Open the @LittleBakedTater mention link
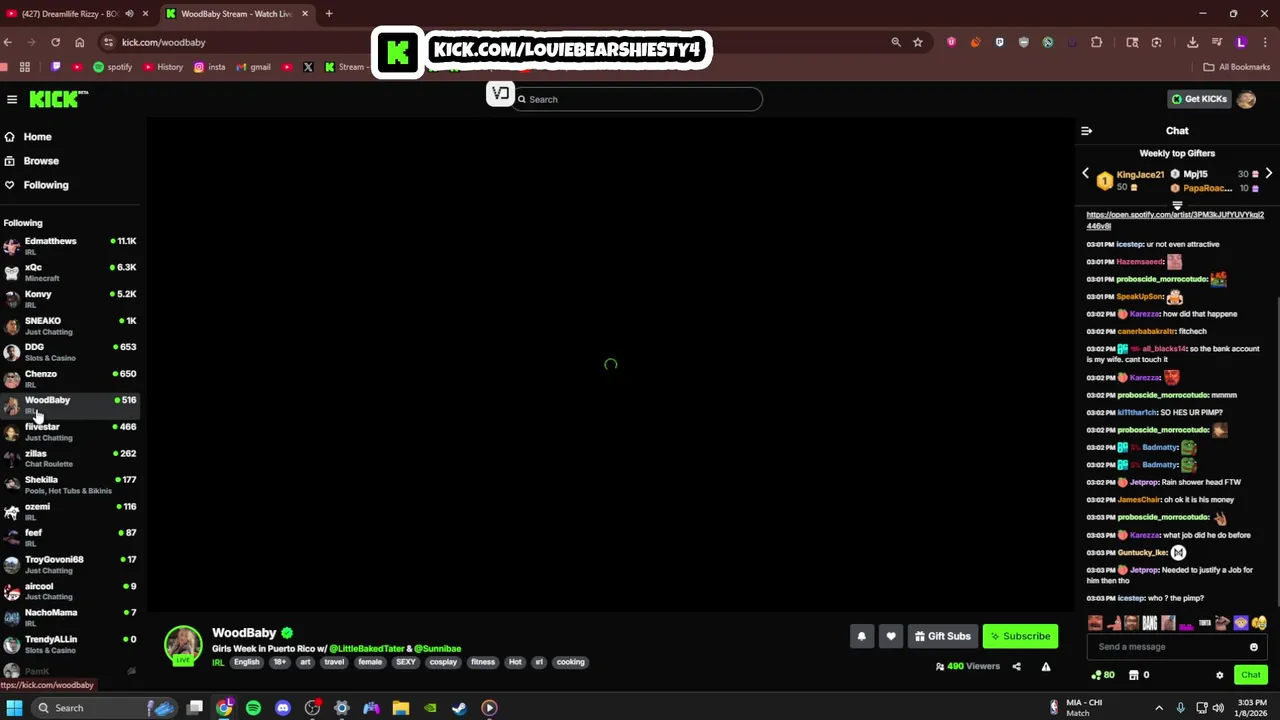 367,649
